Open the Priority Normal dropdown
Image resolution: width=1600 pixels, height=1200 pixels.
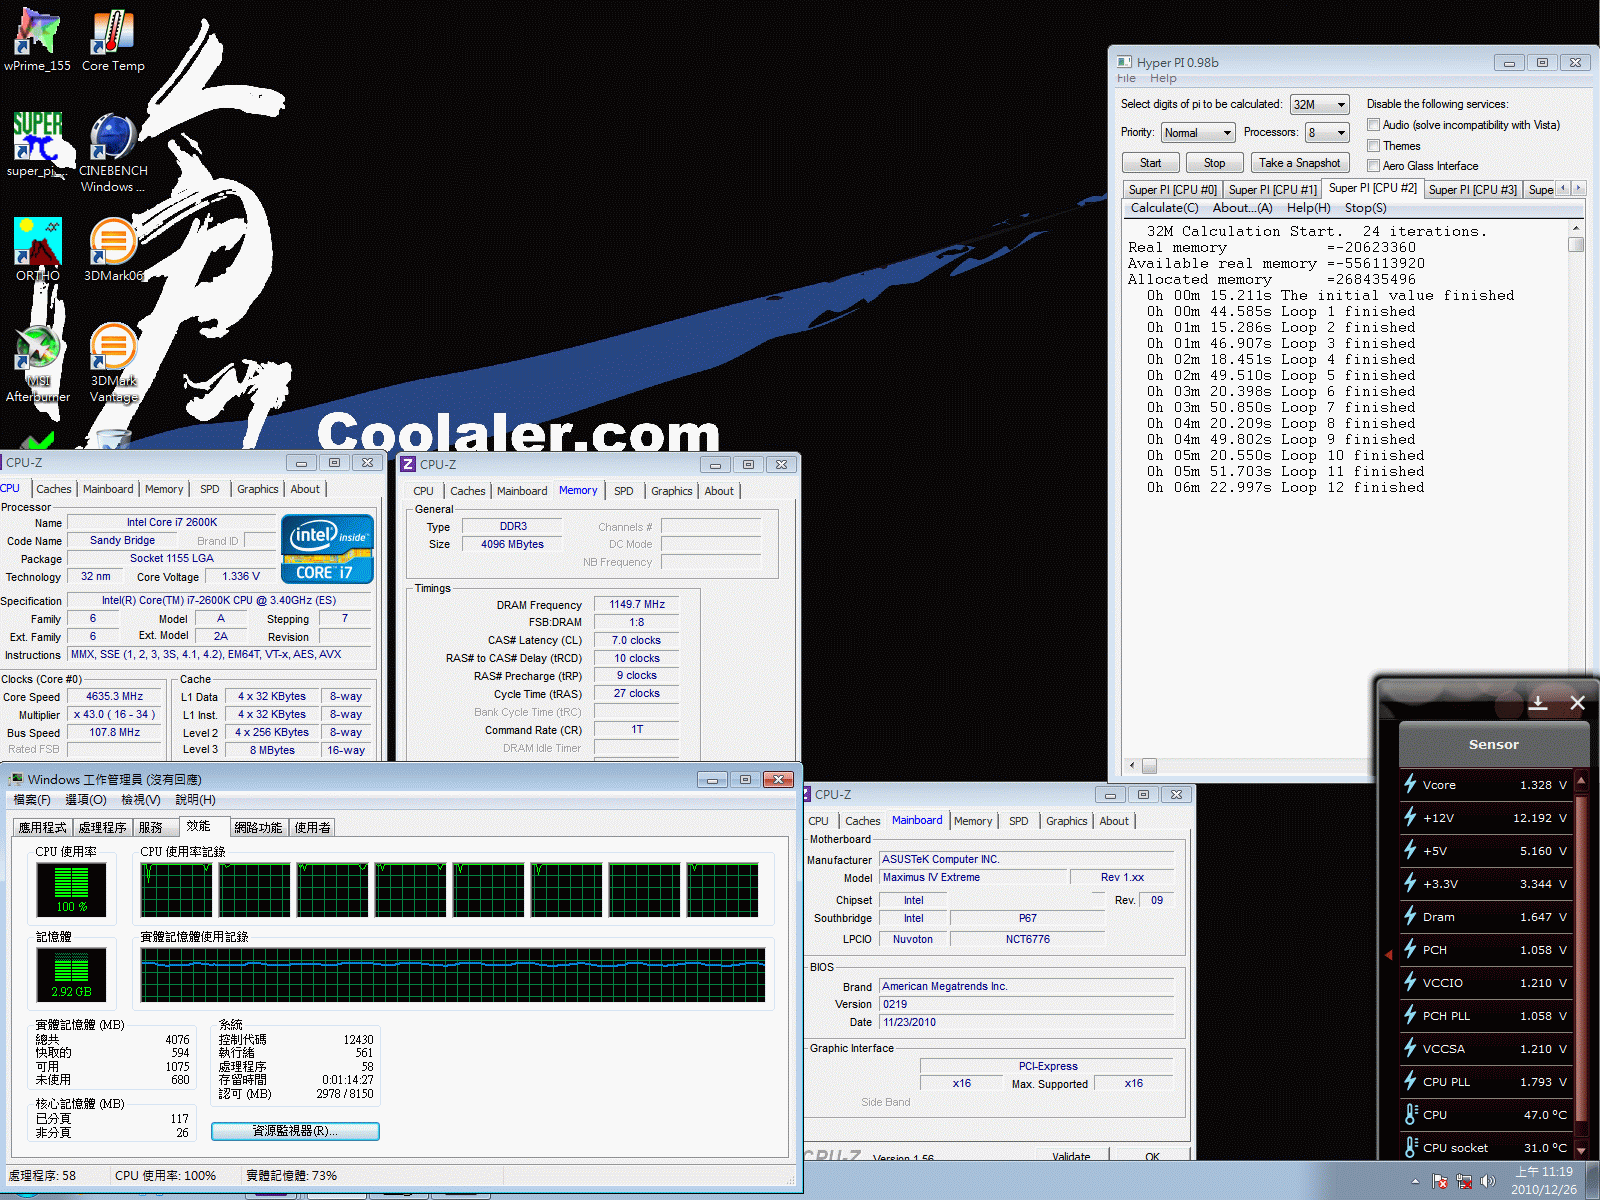coord(1198,132)
